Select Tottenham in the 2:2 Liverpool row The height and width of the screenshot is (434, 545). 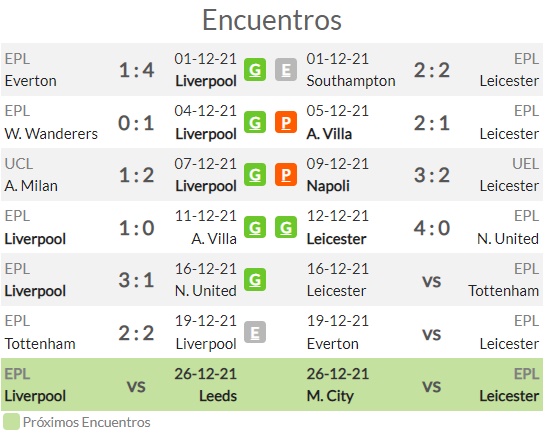[40, 344]
